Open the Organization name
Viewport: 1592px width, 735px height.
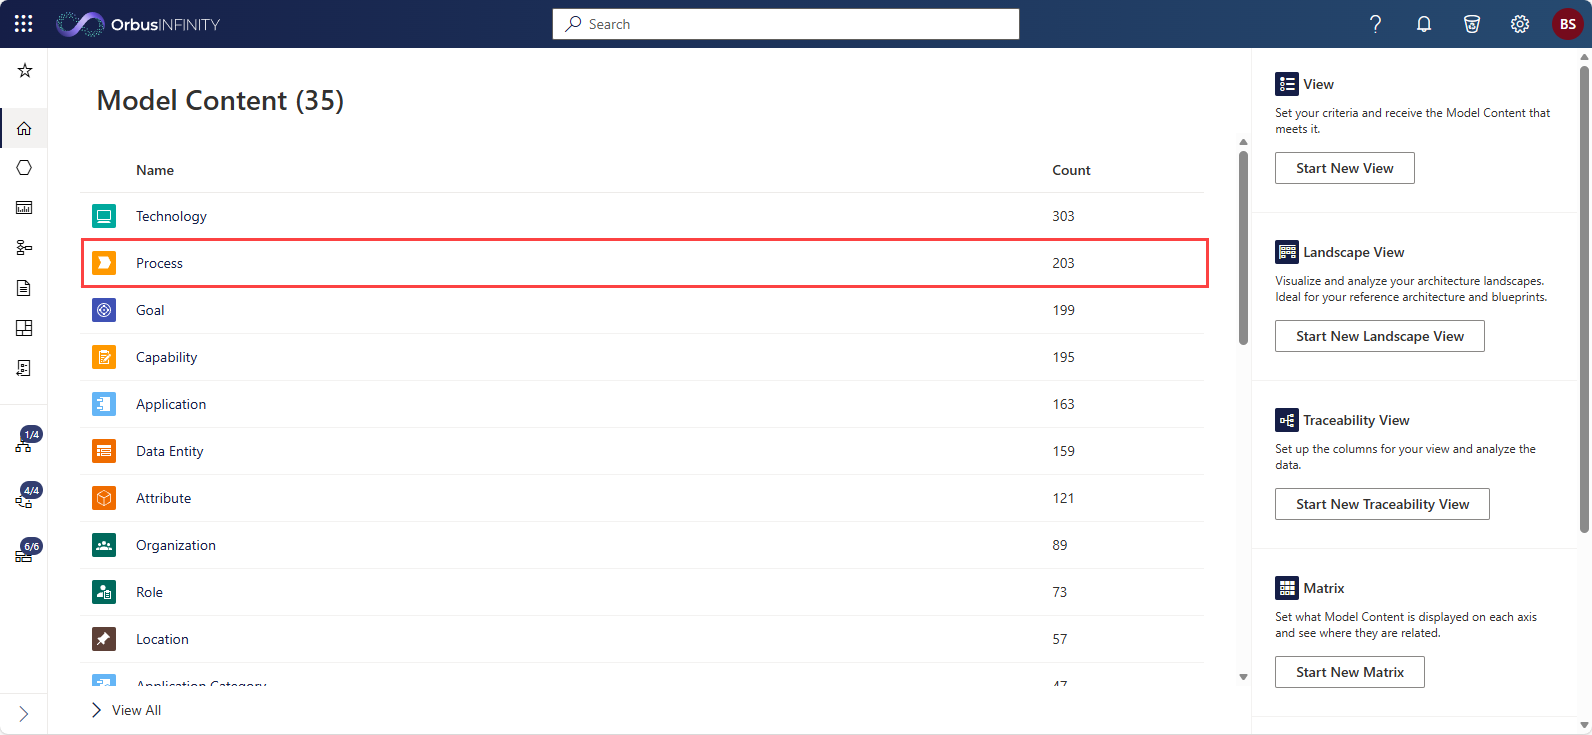coord(176,545)
